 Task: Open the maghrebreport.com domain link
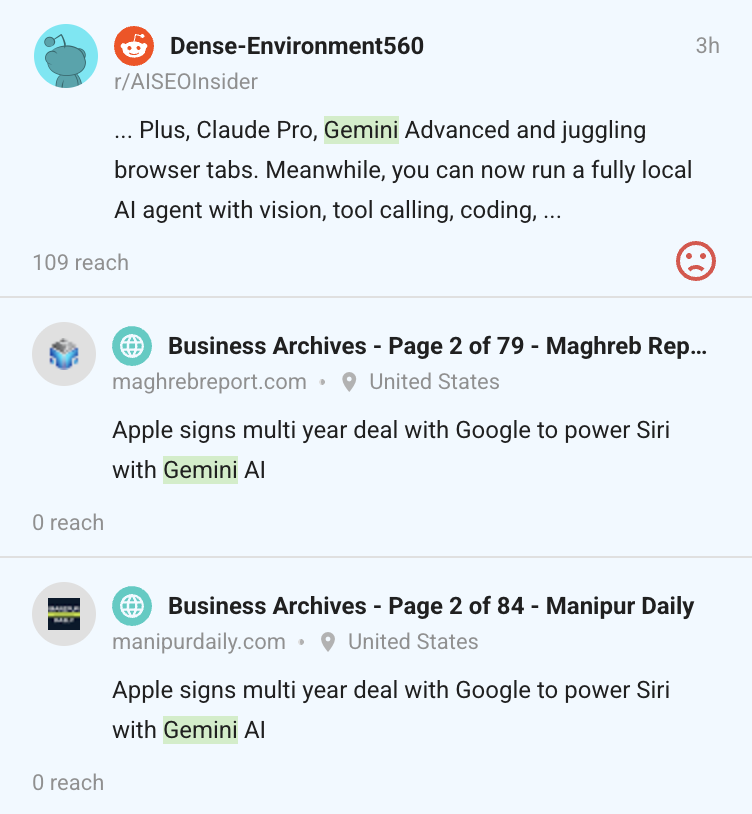click(209, 382)
